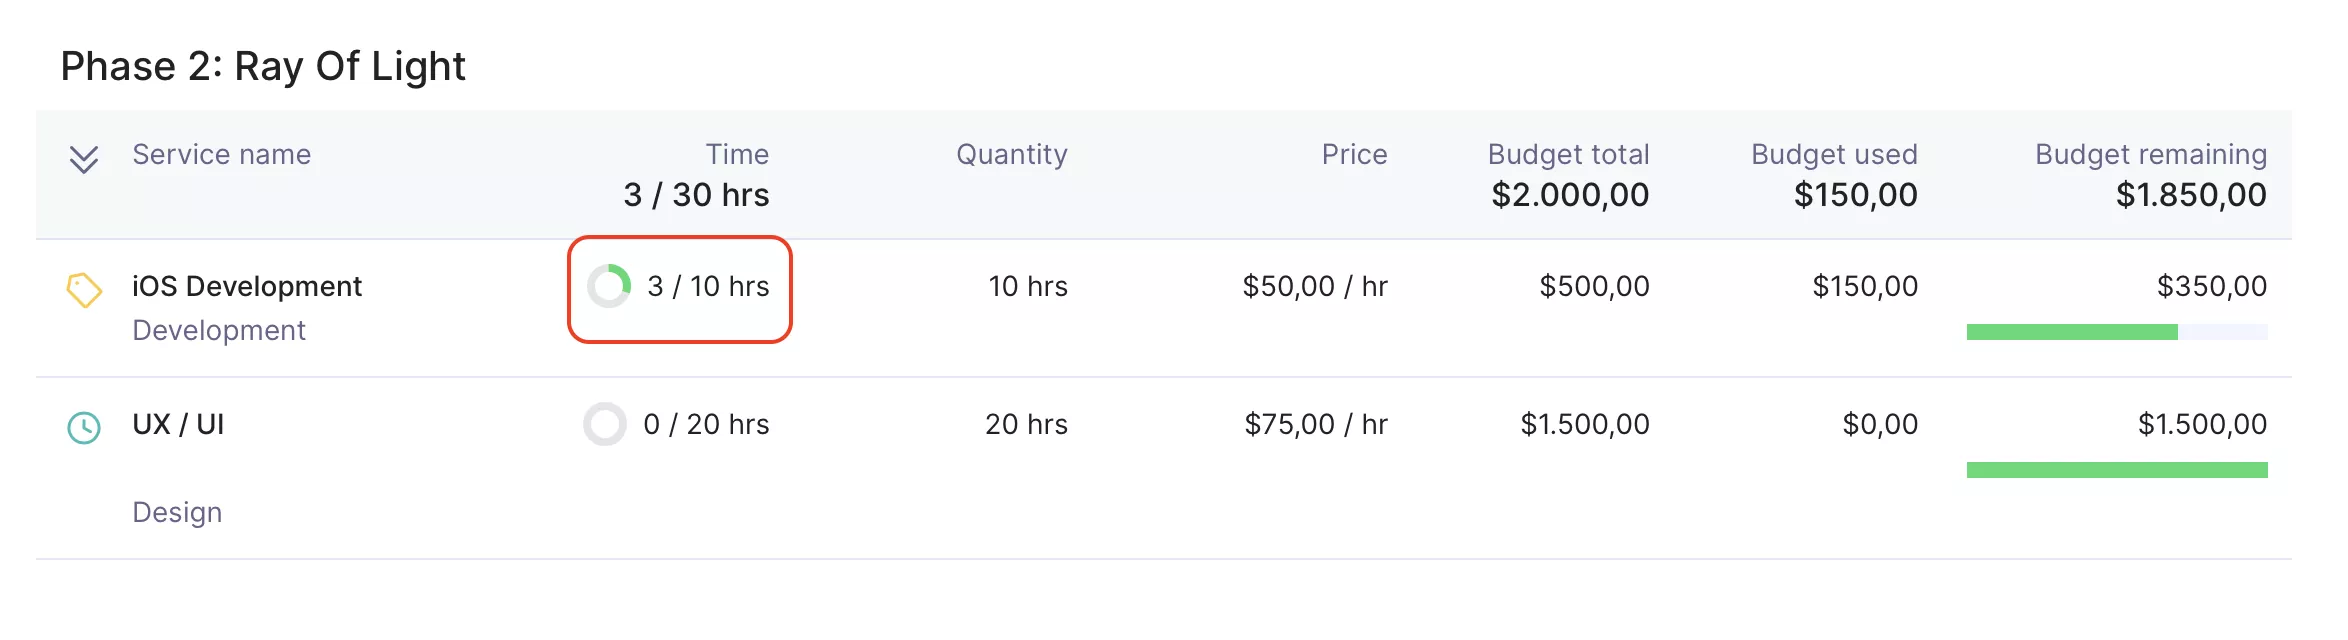Viewport: 2348px width, 640px height.
Task: Click the Budget total column header
Action: (1568, 154)
